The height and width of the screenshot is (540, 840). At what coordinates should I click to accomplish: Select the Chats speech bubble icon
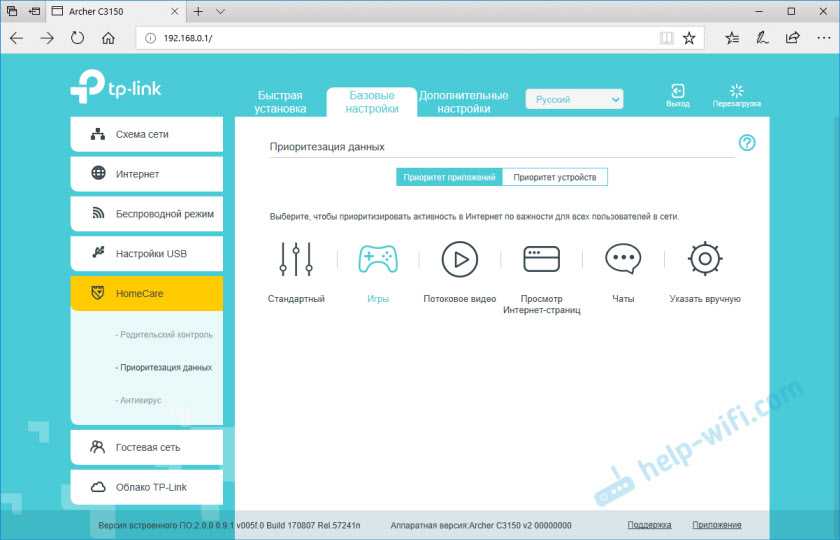623,259
